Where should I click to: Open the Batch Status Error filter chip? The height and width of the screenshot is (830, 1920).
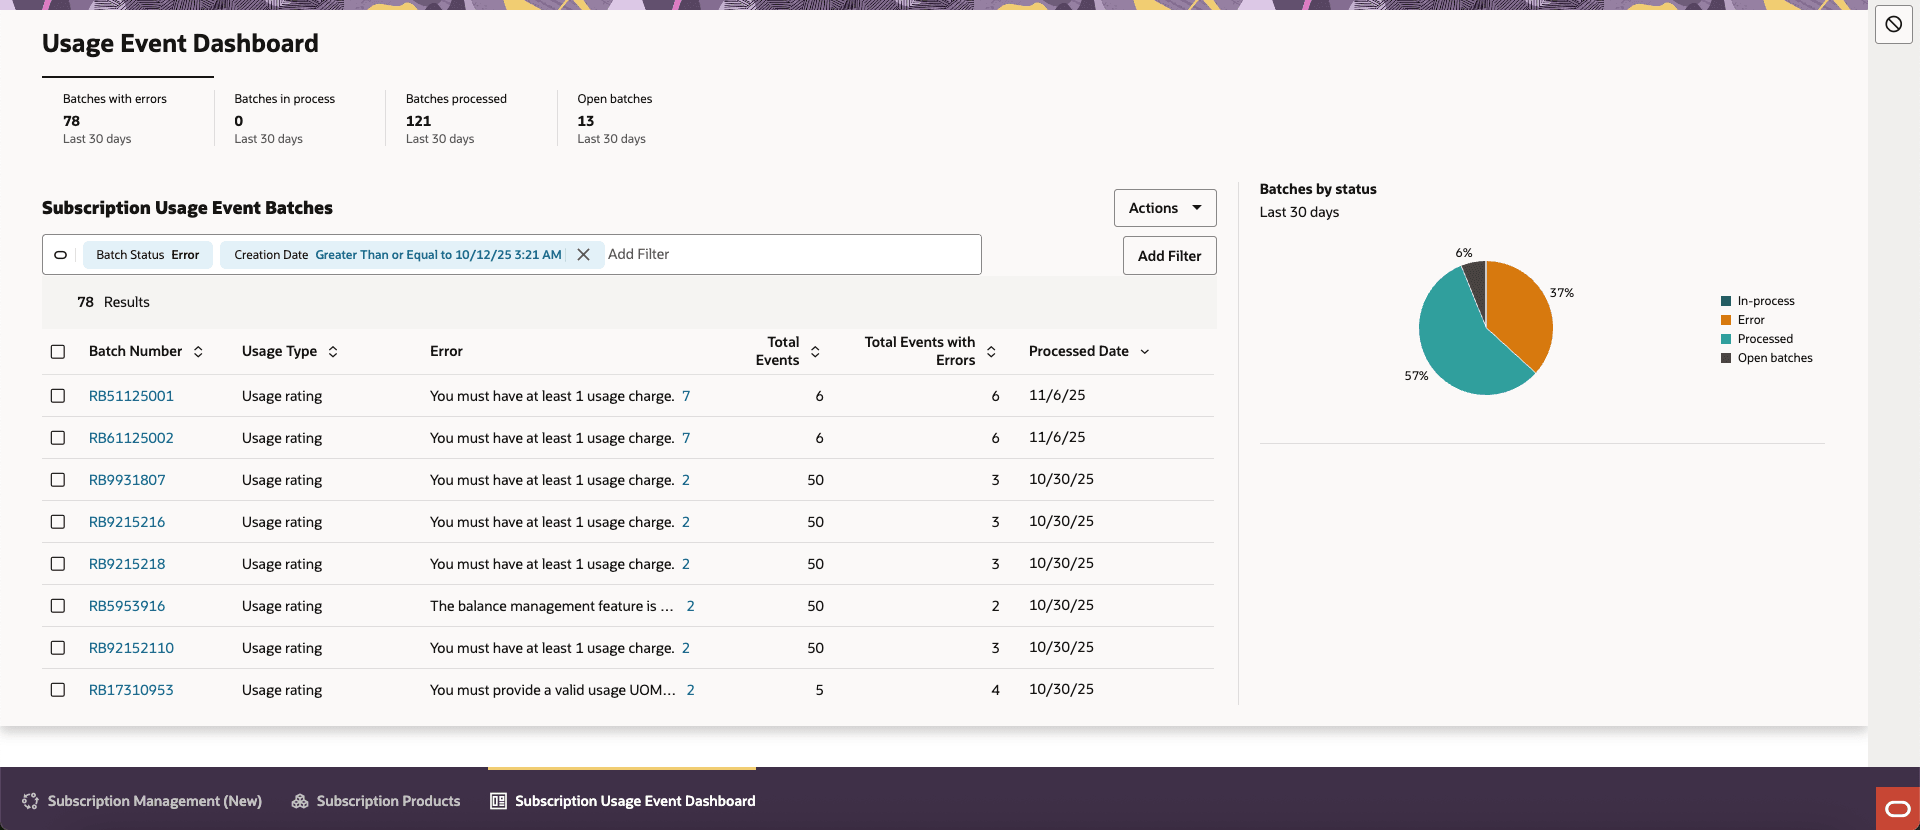[x=148, y=255]
